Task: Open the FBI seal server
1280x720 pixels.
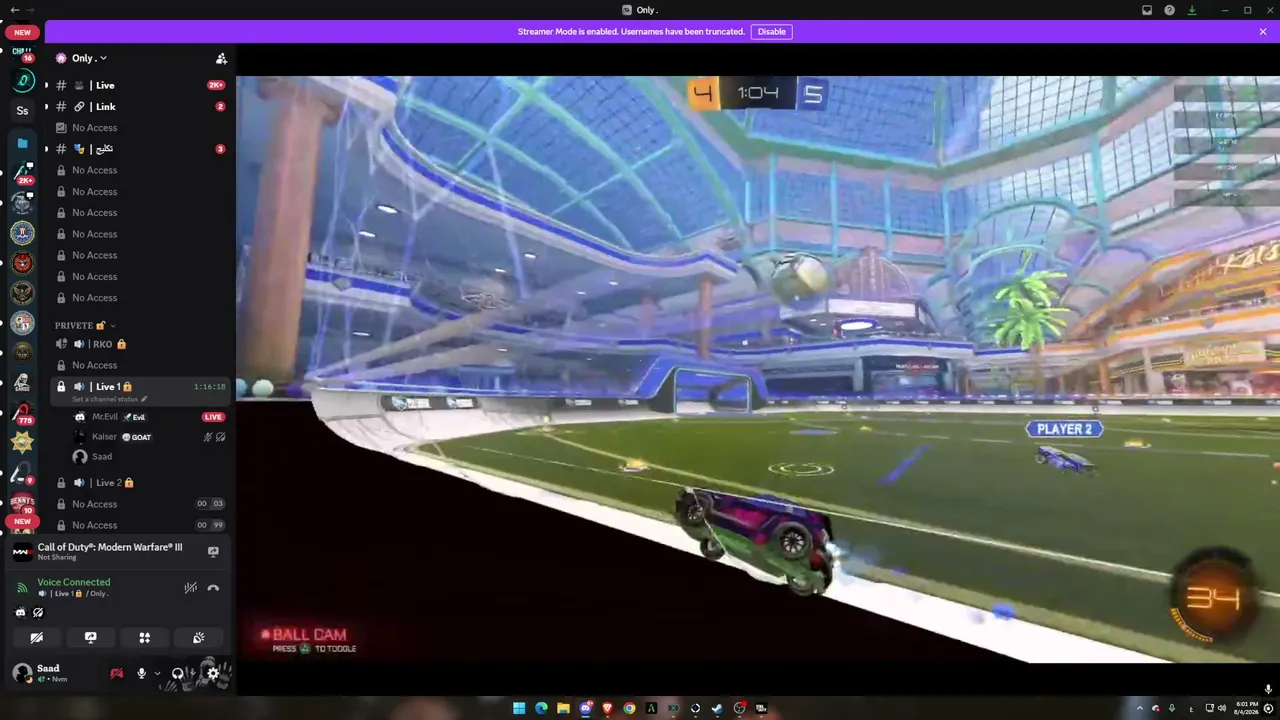Action: [22, 233]
